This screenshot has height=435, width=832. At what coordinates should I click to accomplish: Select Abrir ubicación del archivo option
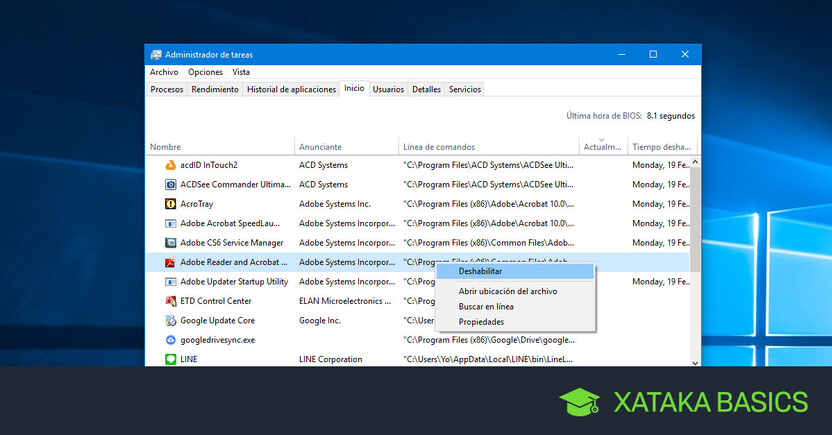(507, 291)
